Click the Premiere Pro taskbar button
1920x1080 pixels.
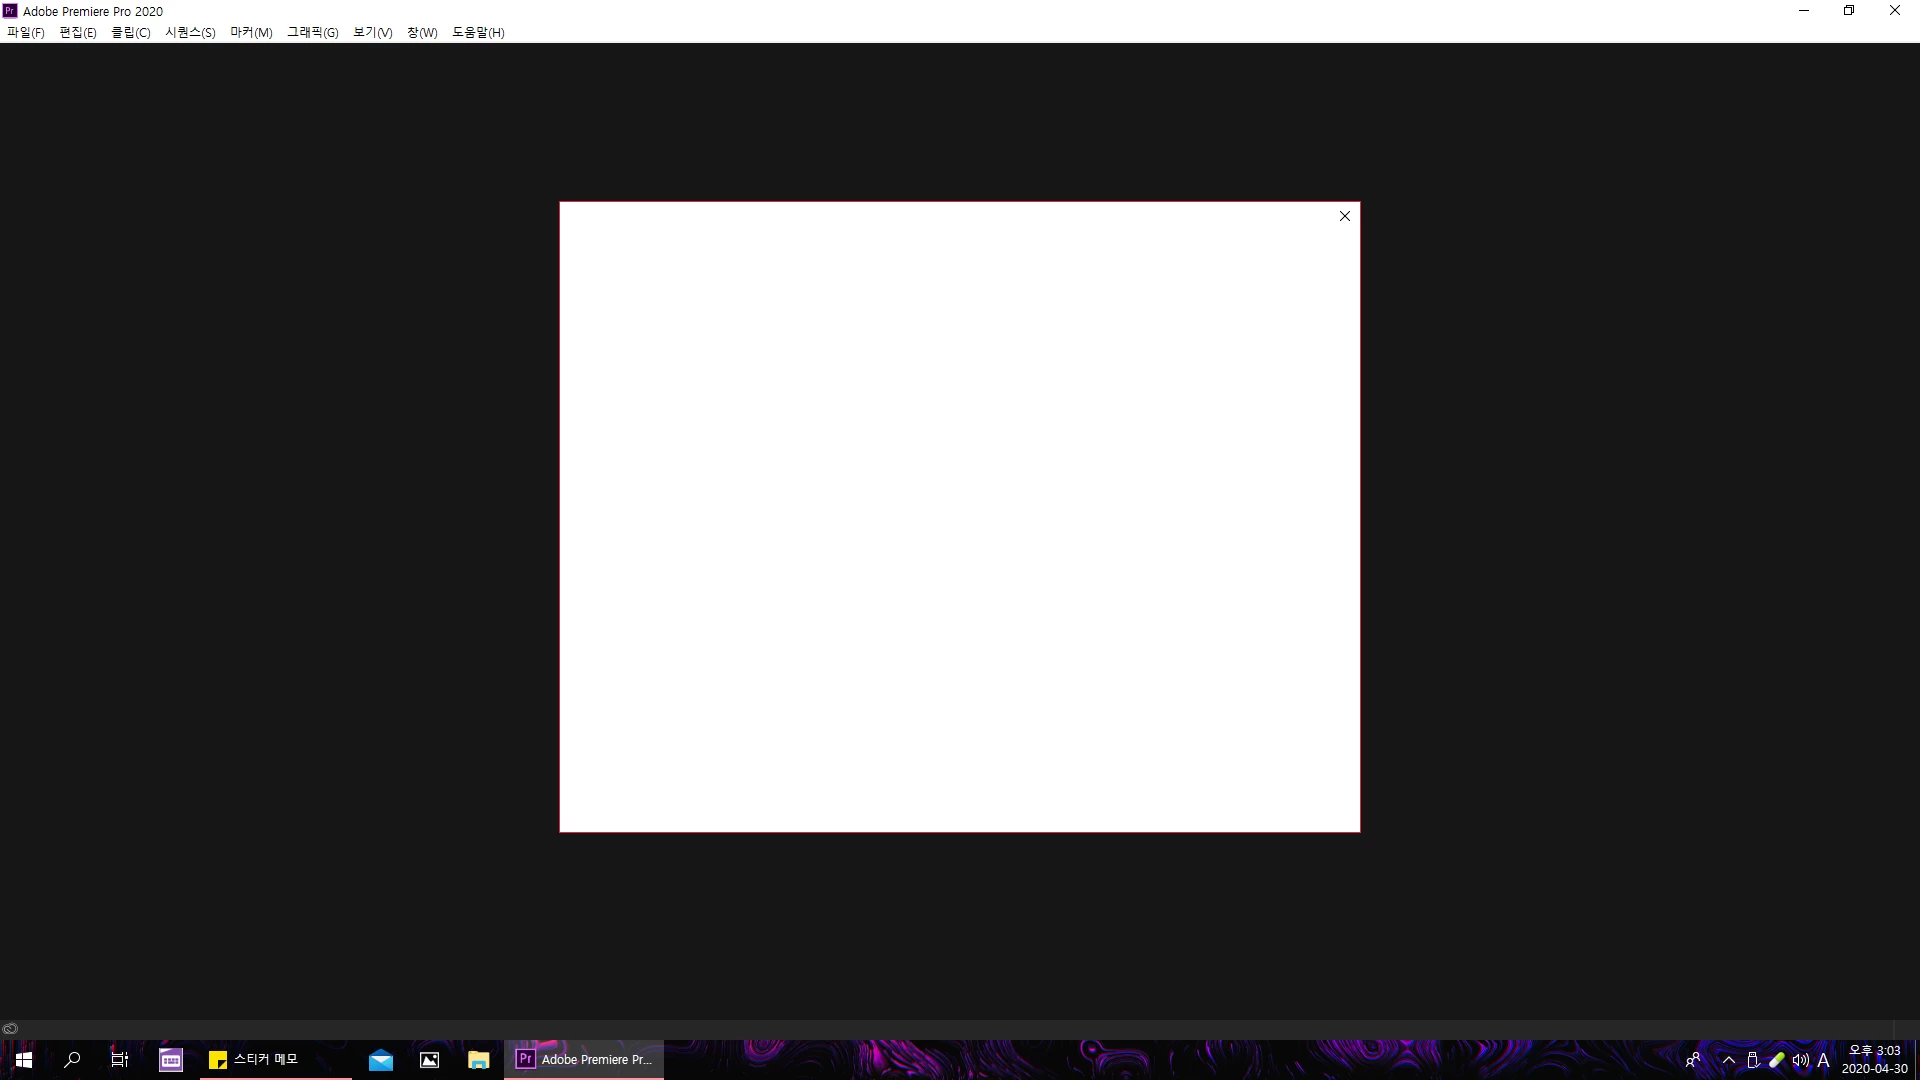(584, 1059)
